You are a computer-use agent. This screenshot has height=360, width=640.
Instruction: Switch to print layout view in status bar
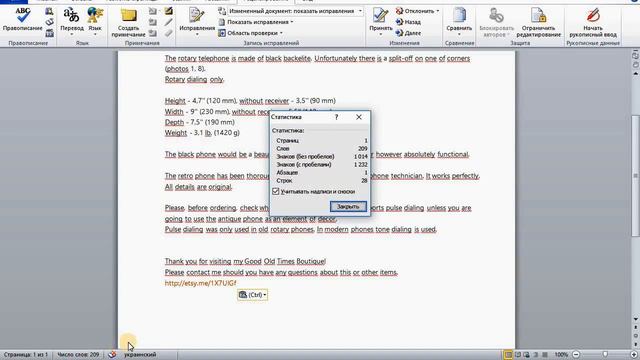tap(508, 355)
